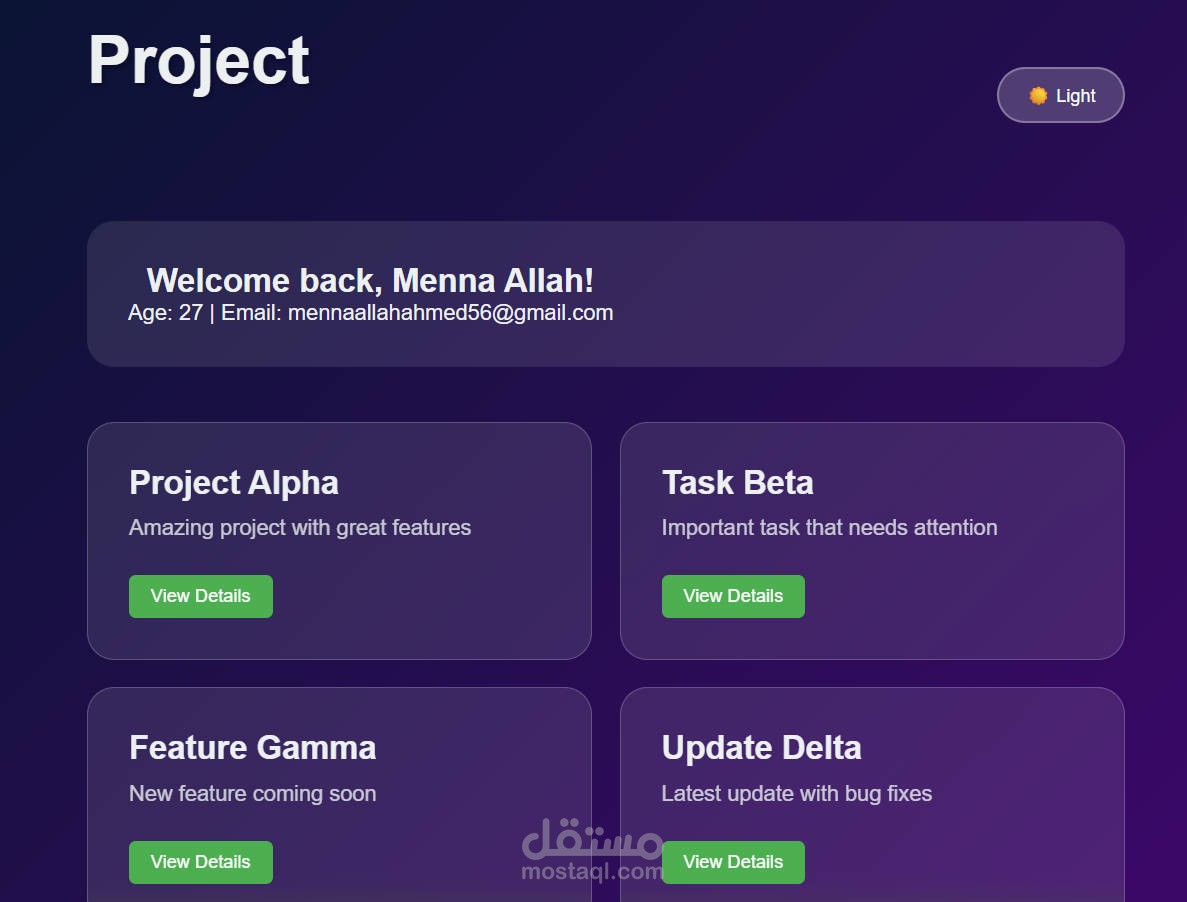Select the Project Alpha card heading
1187x902 pixels.
234,483
